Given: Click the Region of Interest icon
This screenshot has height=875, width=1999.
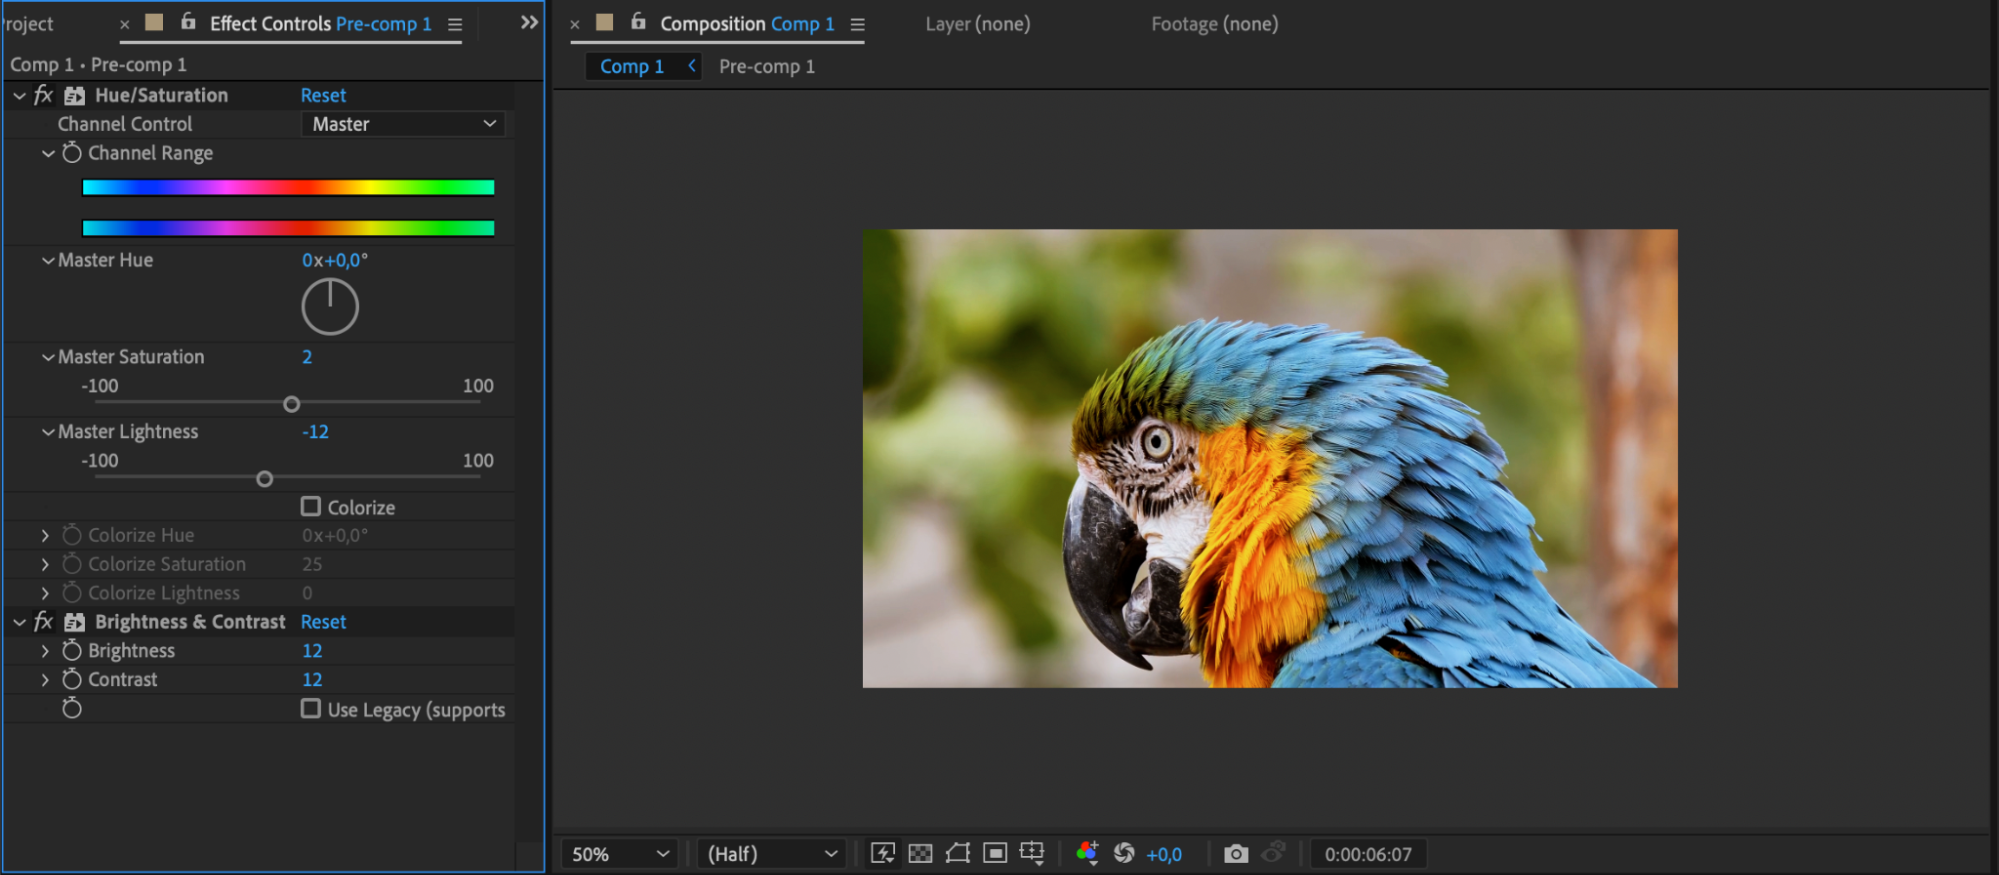Looking at the screenshot, I should click(x=994, y=853).
